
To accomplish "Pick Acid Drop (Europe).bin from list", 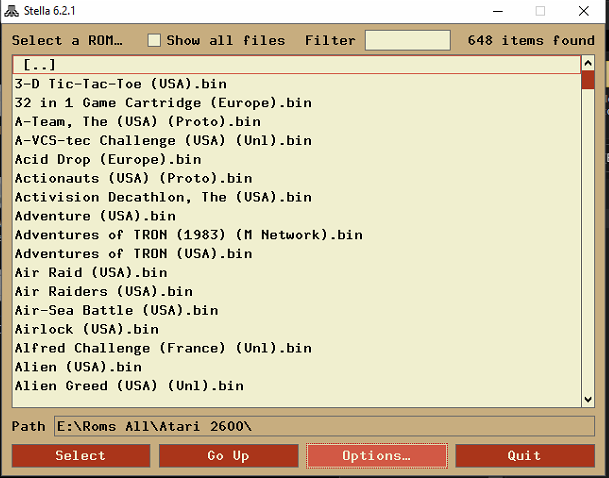I will 108,159.
